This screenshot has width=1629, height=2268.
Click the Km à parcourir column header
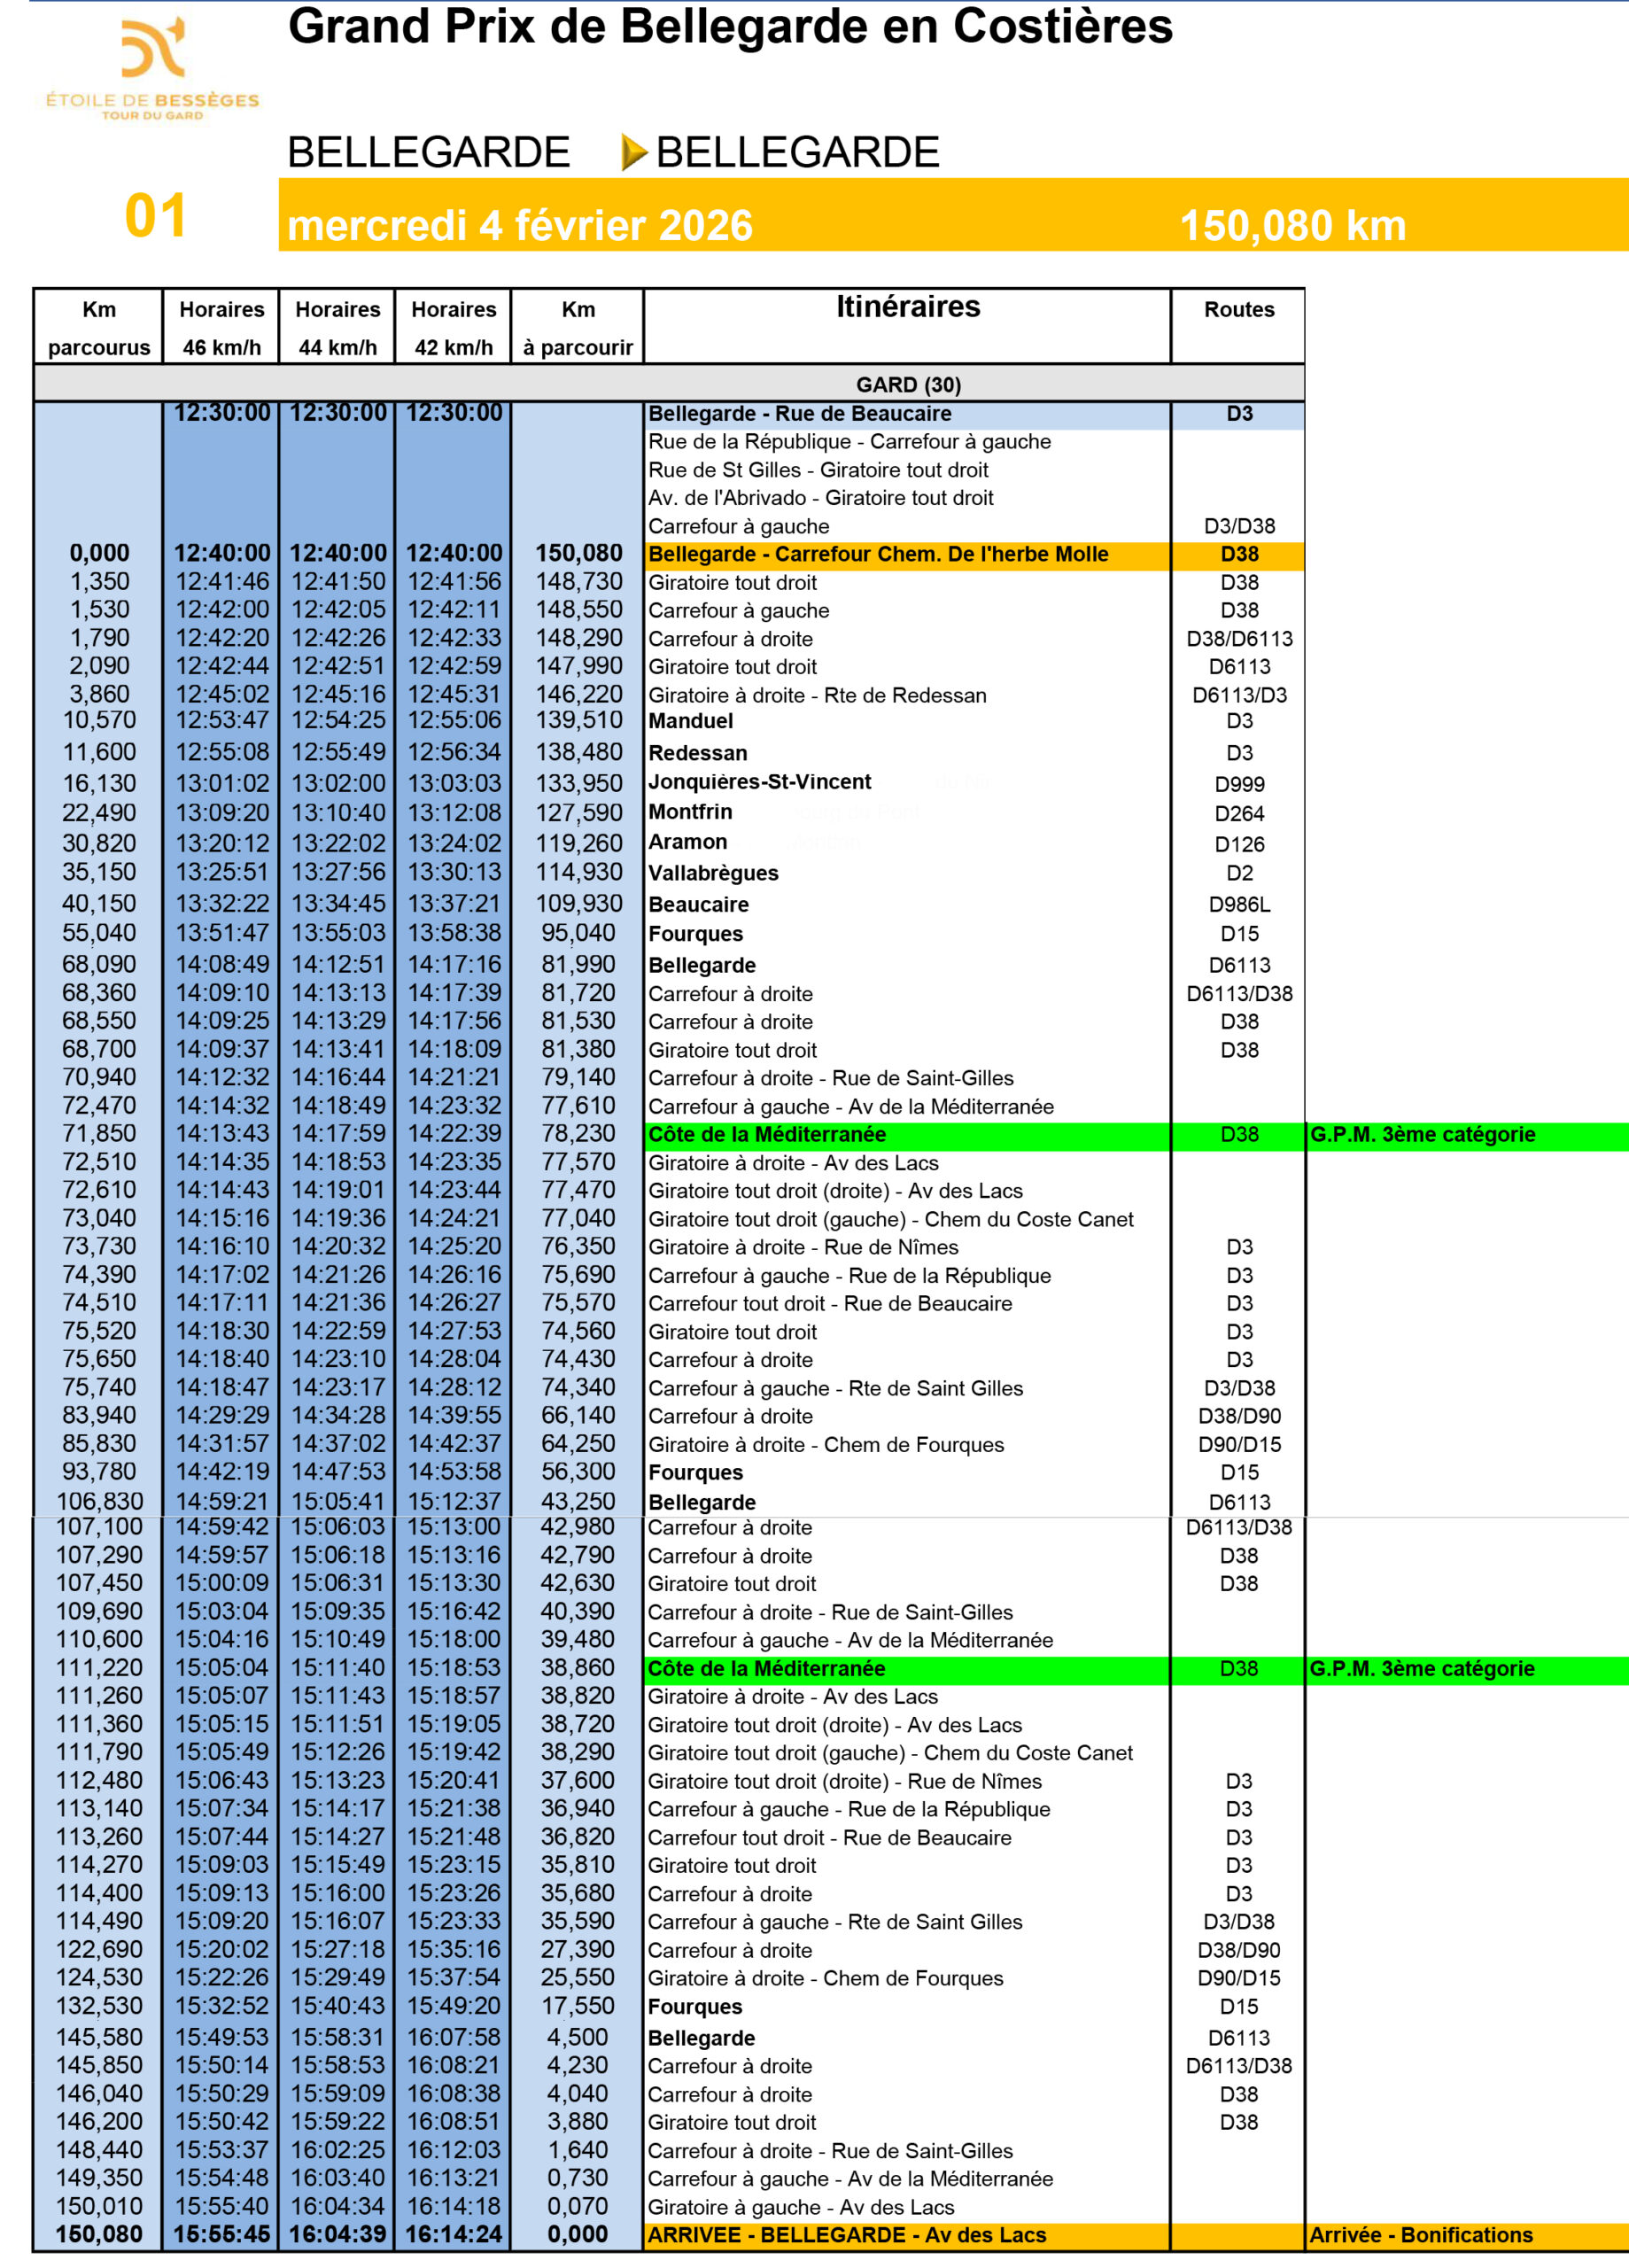click(577, 328)
